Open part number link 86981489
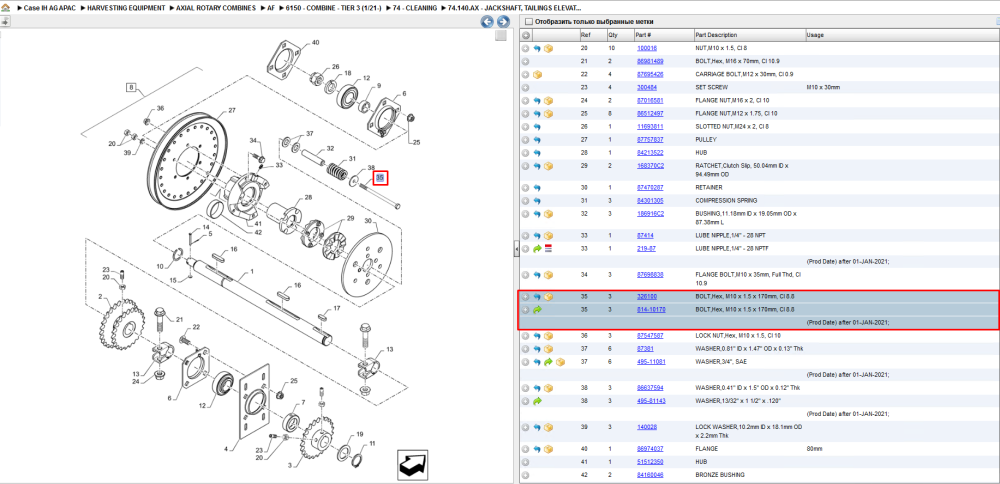Screen dimensions: 1000x484 click(x=650, y=61)
